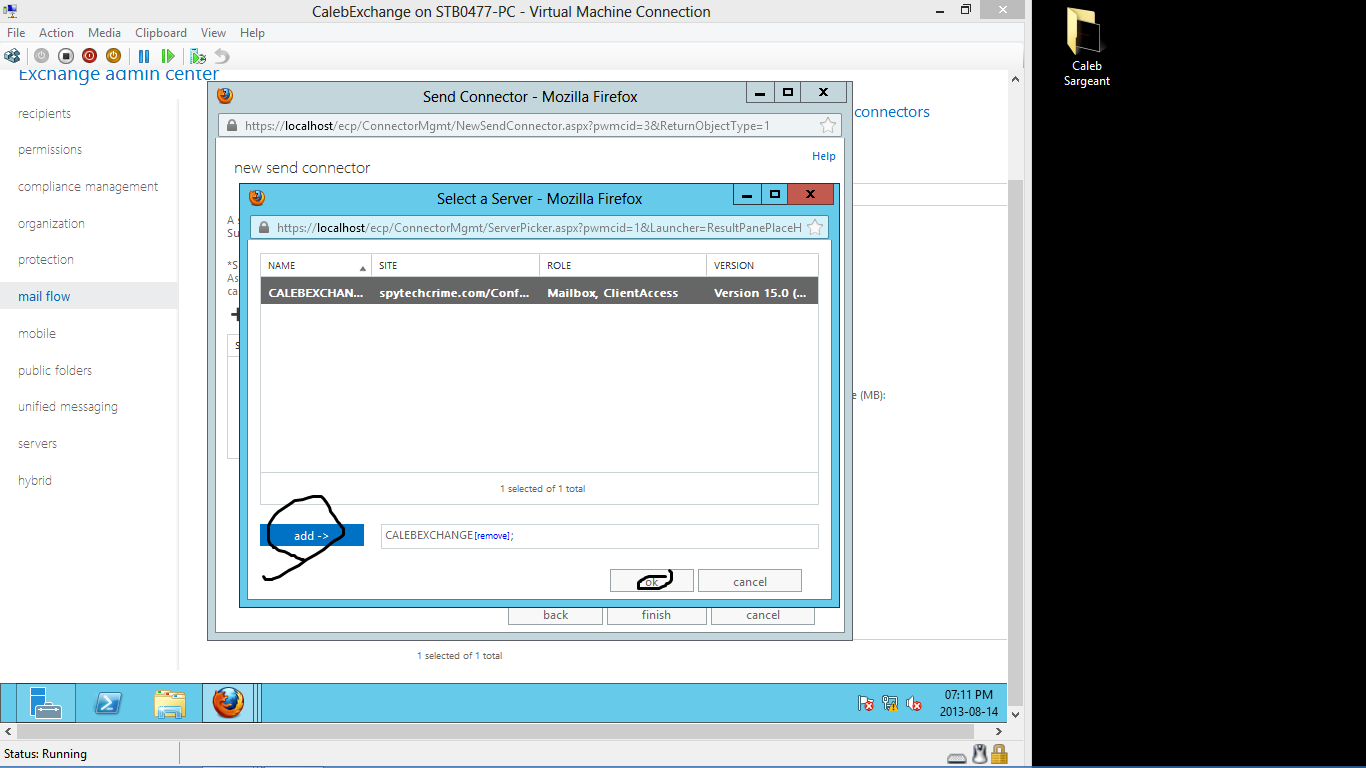Open the protection section
This screenshot has width=1366, height=768.
click(46, 260)
